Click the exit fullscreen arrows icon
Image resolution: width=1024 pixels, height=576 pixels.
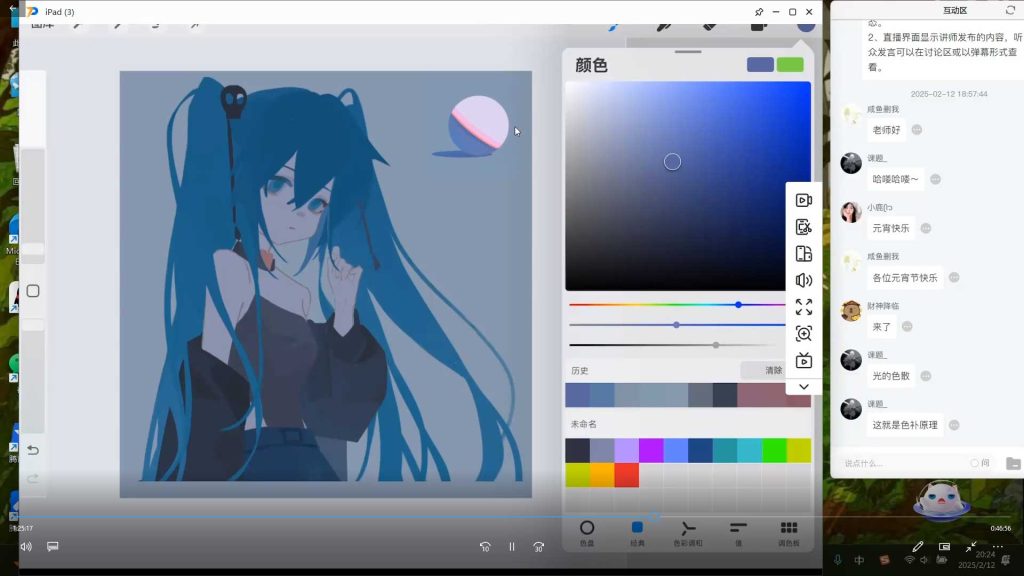[971, 546]
